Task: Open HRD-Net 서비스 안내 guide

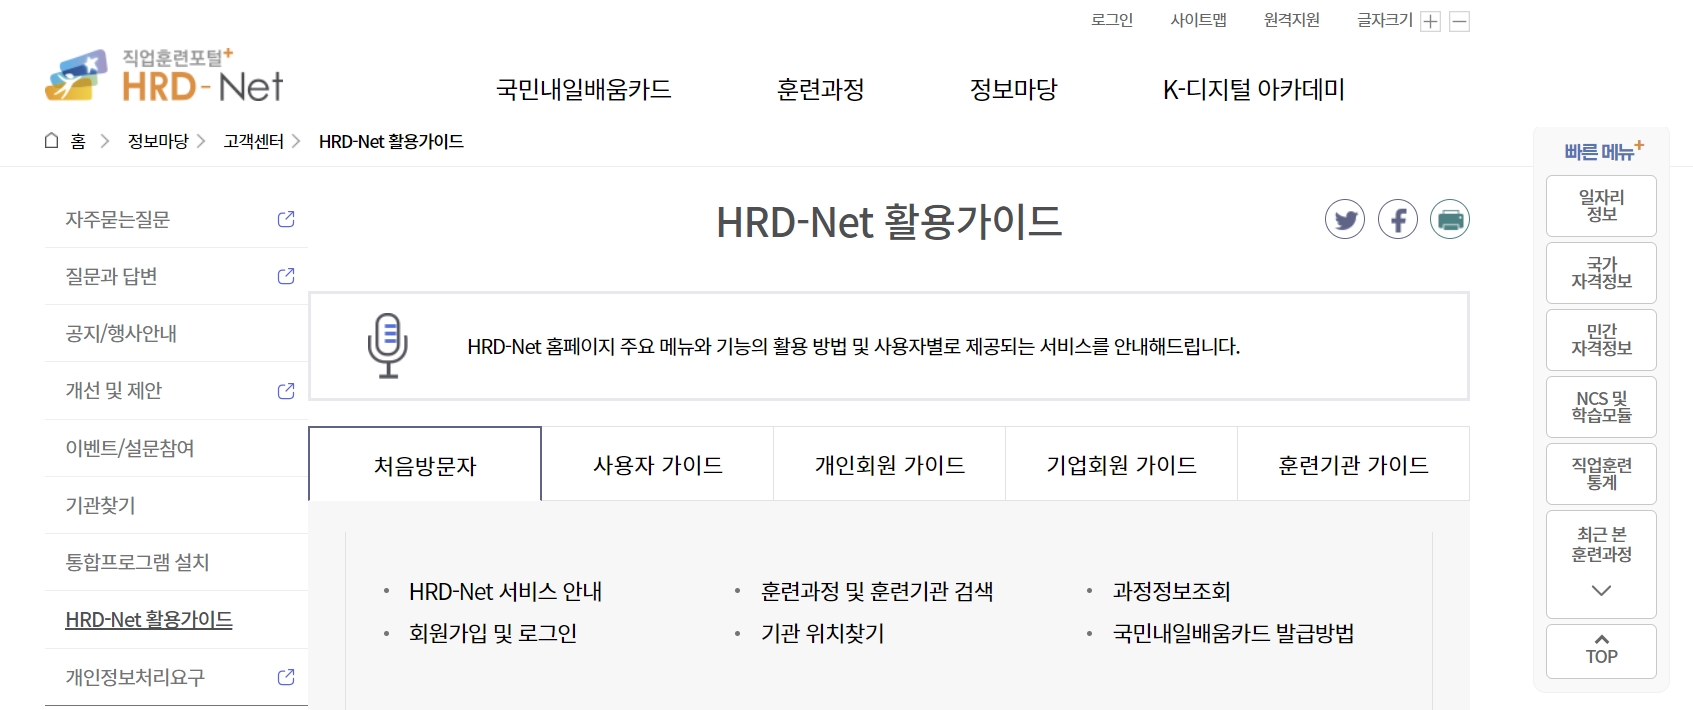Action: tap(505, 591)
